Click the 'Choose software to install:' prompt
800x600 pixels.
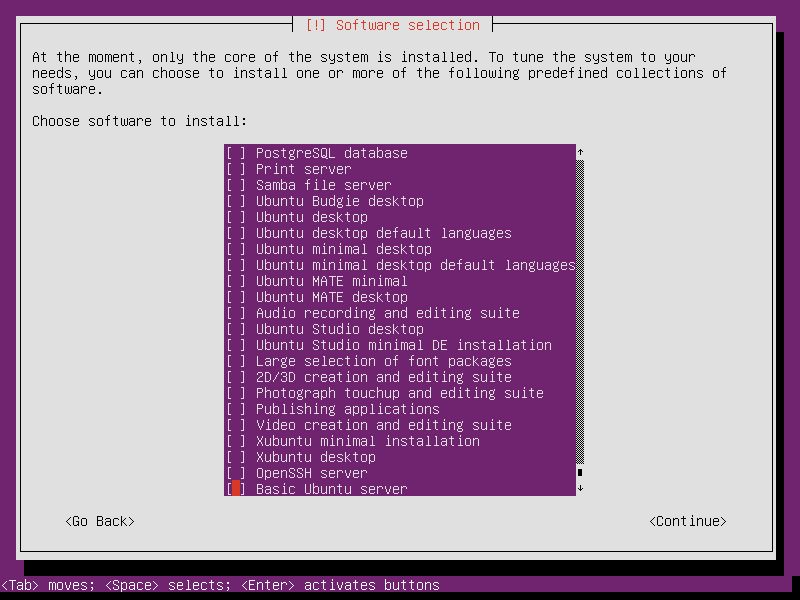[139, 121]
